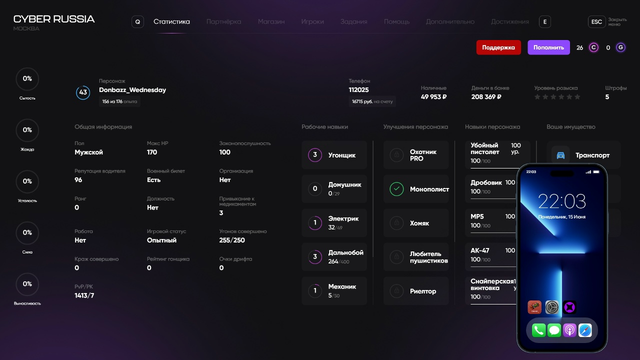Click the Уровень розыска star rating
This screenshot has height=360, width=640.
[557, 97]
